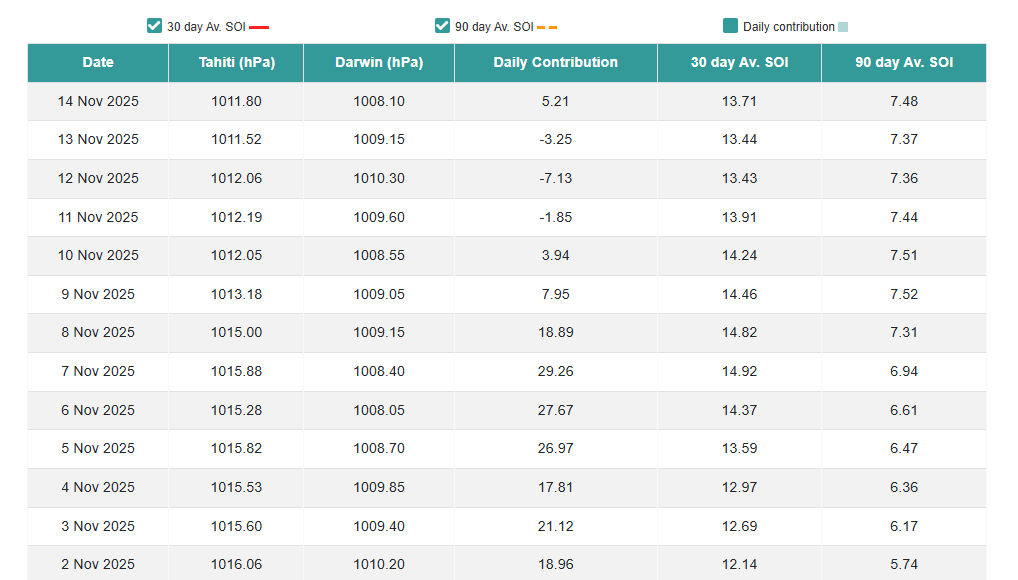This screenshot has width=1018, height=580.
Task: Uncheck the 30 day Av. SOI checkbox
Action: coord(154,26)
